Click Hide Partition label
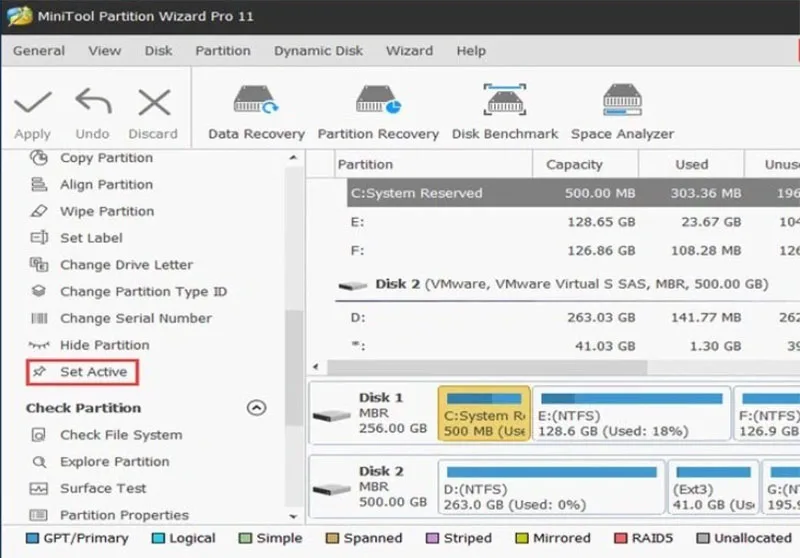The width and height of the screenshot is (800, 558). click(x=105, y=345)
